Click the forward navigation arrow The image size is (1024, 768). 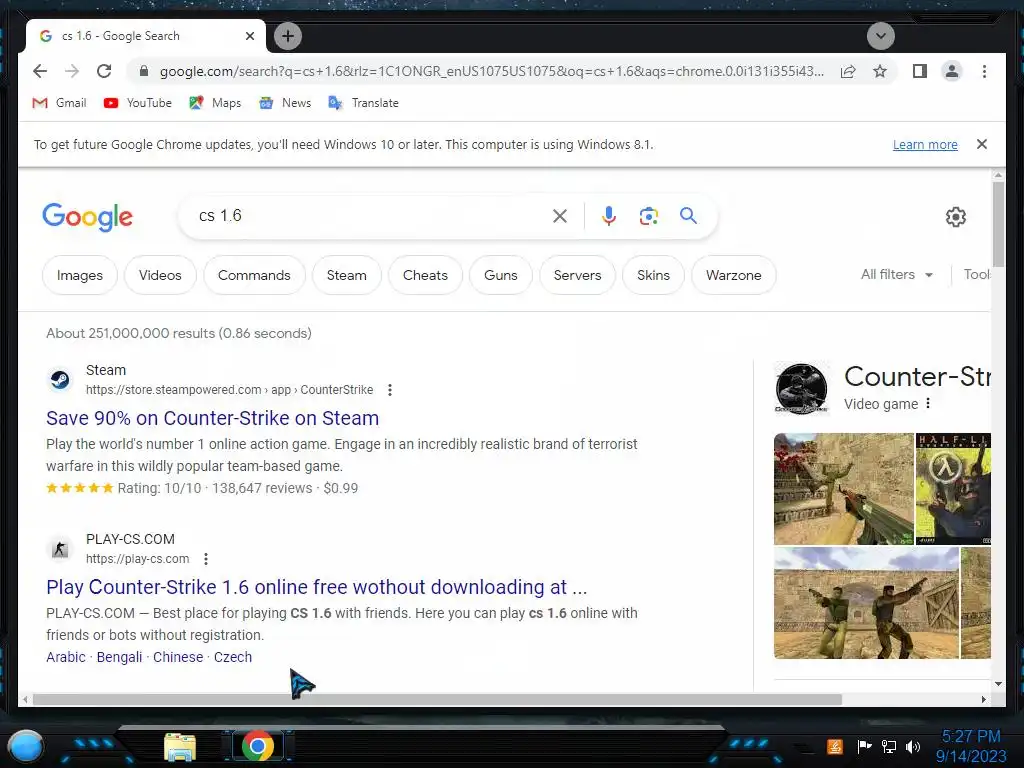pos(72,71)
